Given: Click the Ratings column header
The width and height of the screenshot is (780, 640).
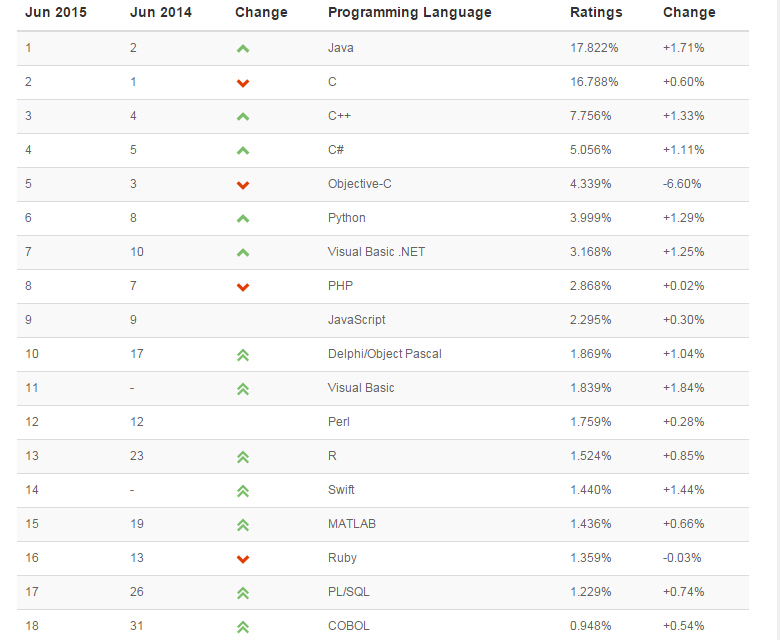Looking at the screenshot, I should click(x=596, y=13).
